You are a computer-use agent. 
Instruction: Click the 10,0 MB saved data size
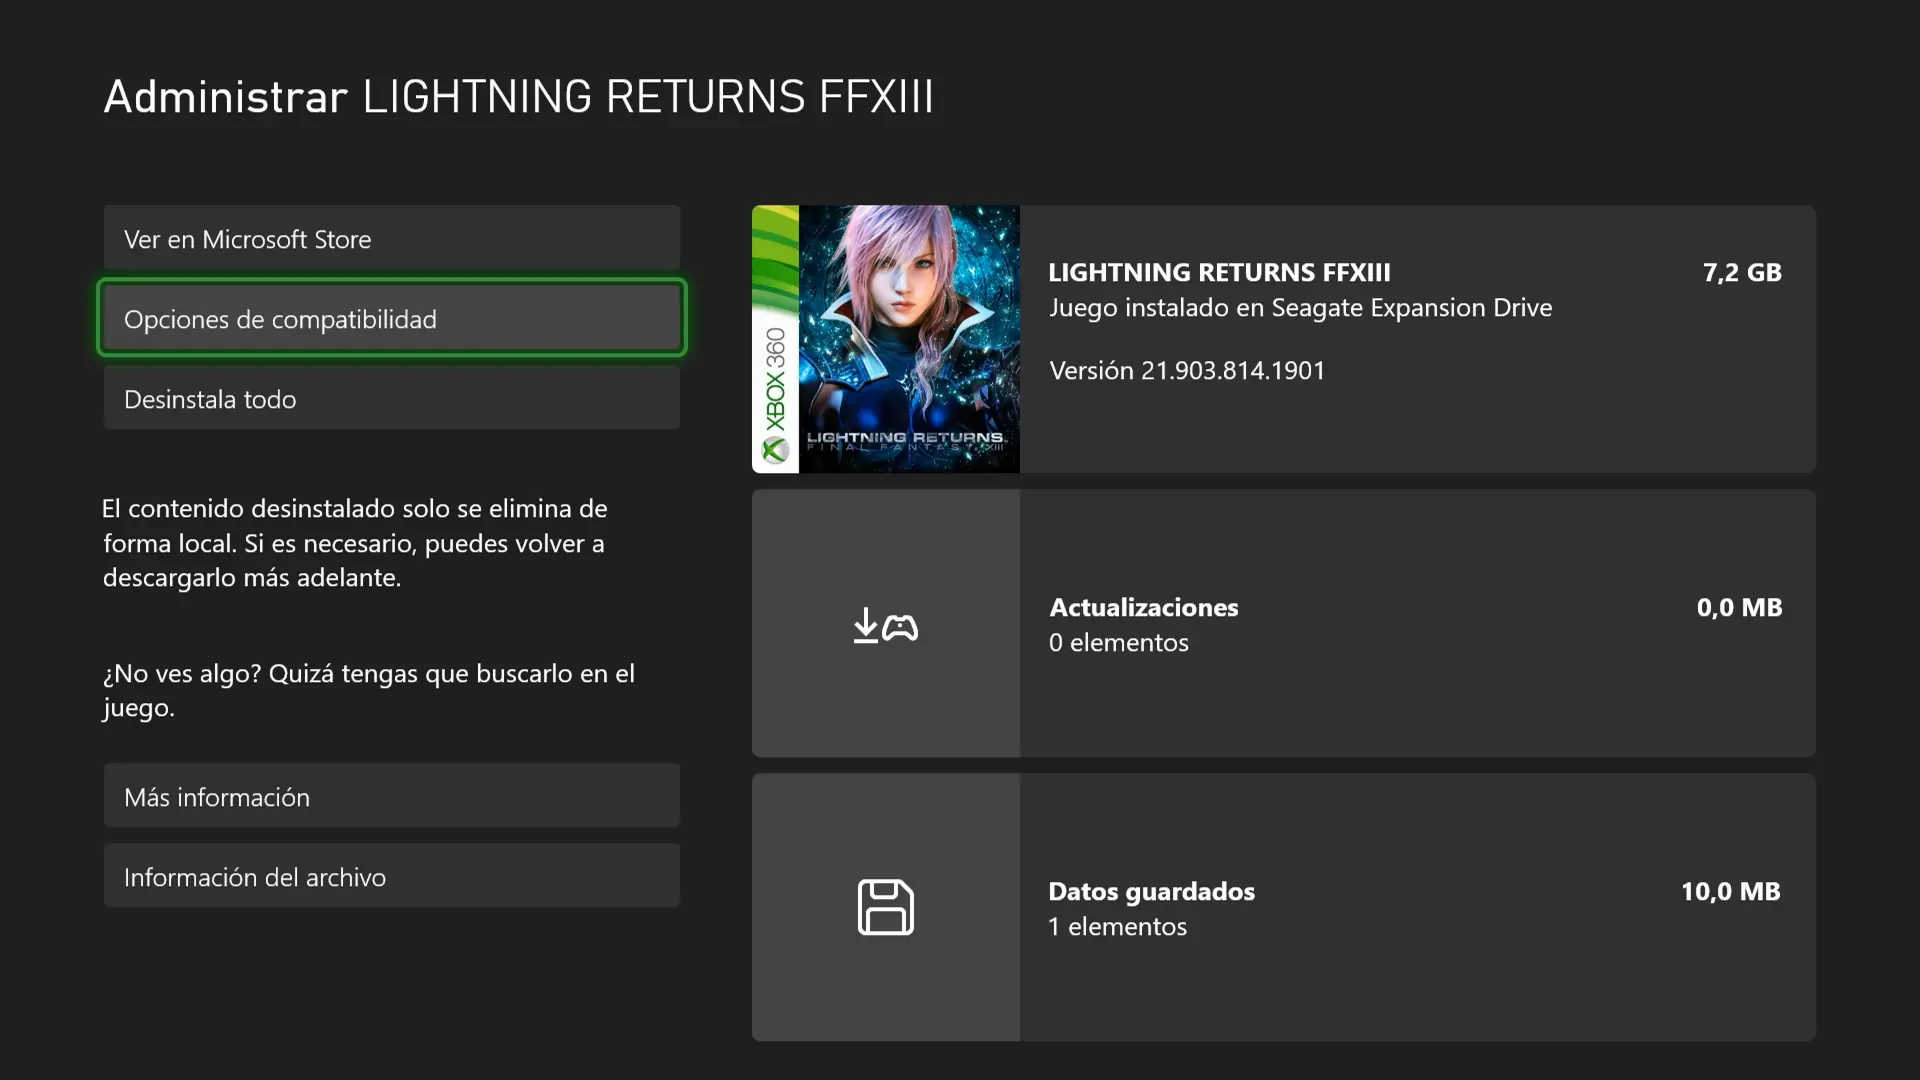point(1731,891)
